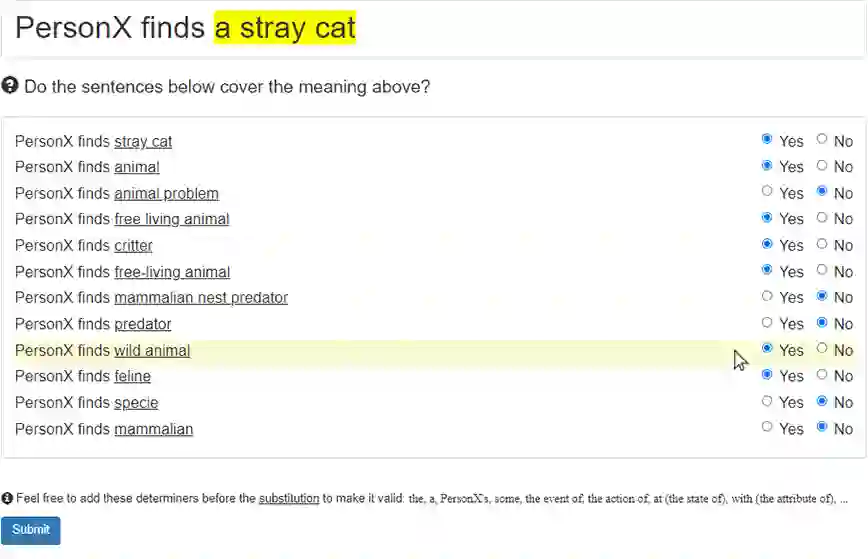
Task: Set "predator" answer to Yes
Action: pos(767,323)
